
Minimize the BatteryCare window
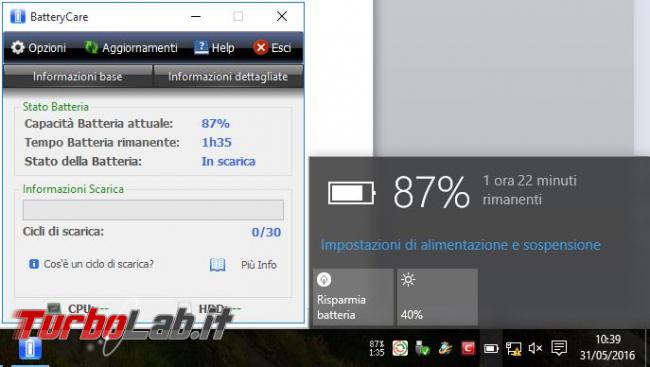click(x=196, y=17)
